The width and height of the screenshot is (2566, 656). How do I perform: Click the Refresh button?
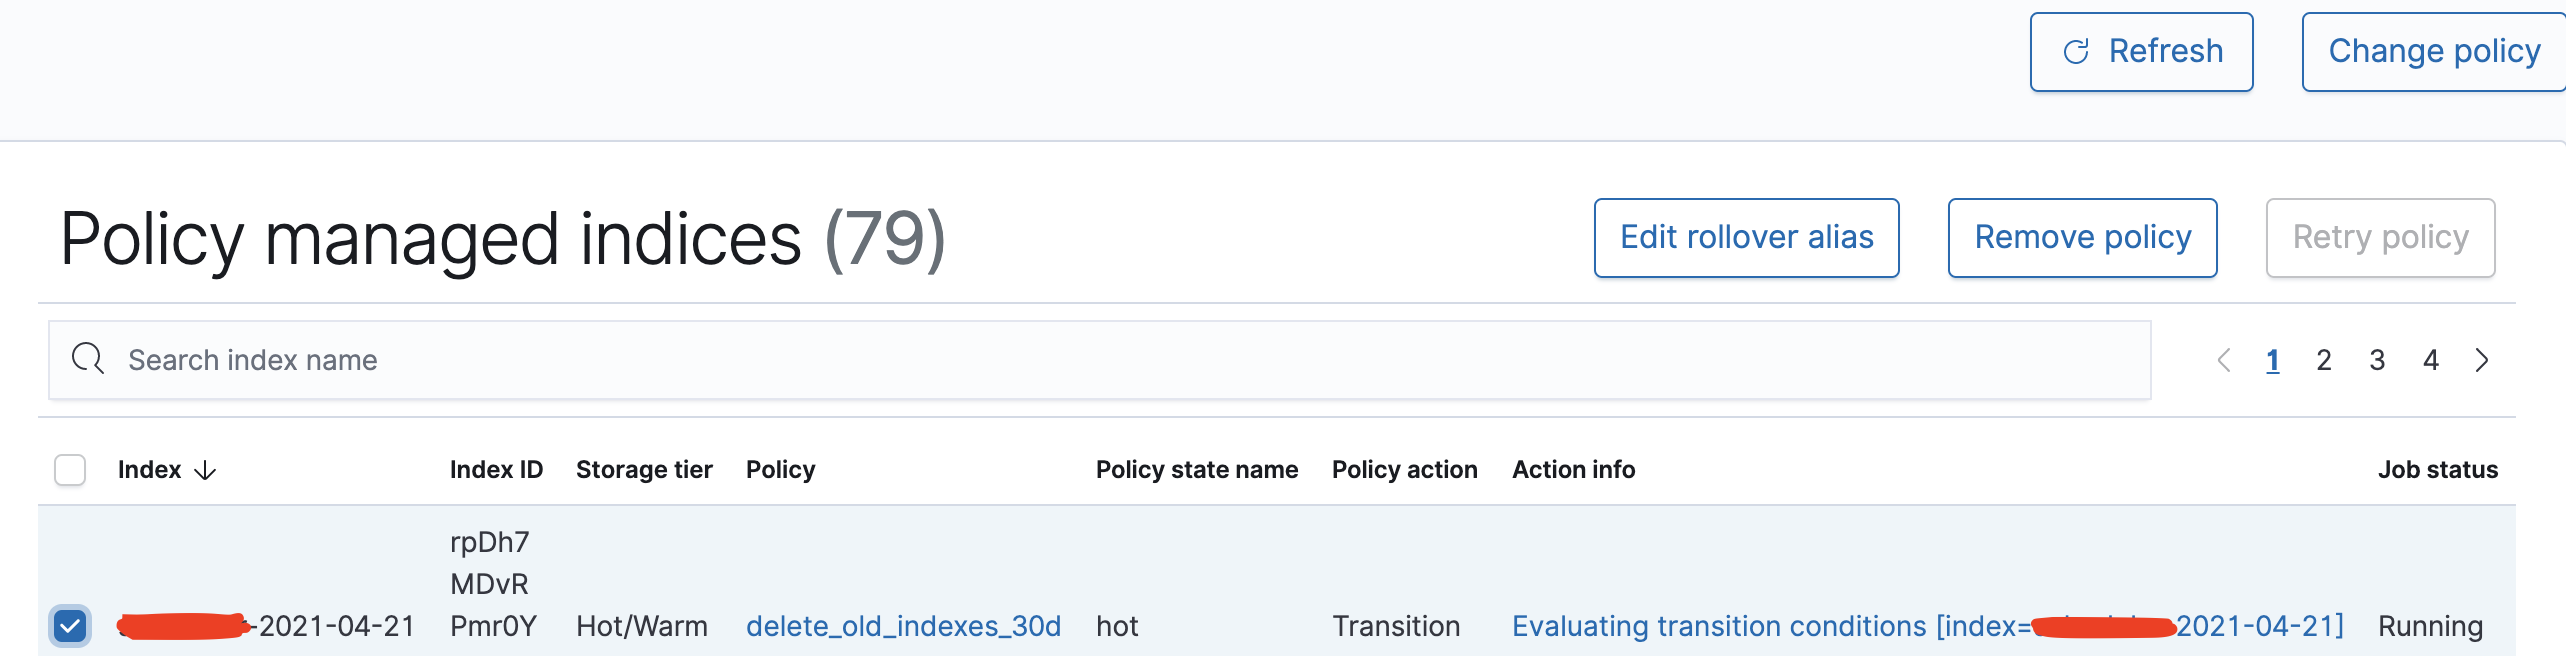pos(2141,52)
